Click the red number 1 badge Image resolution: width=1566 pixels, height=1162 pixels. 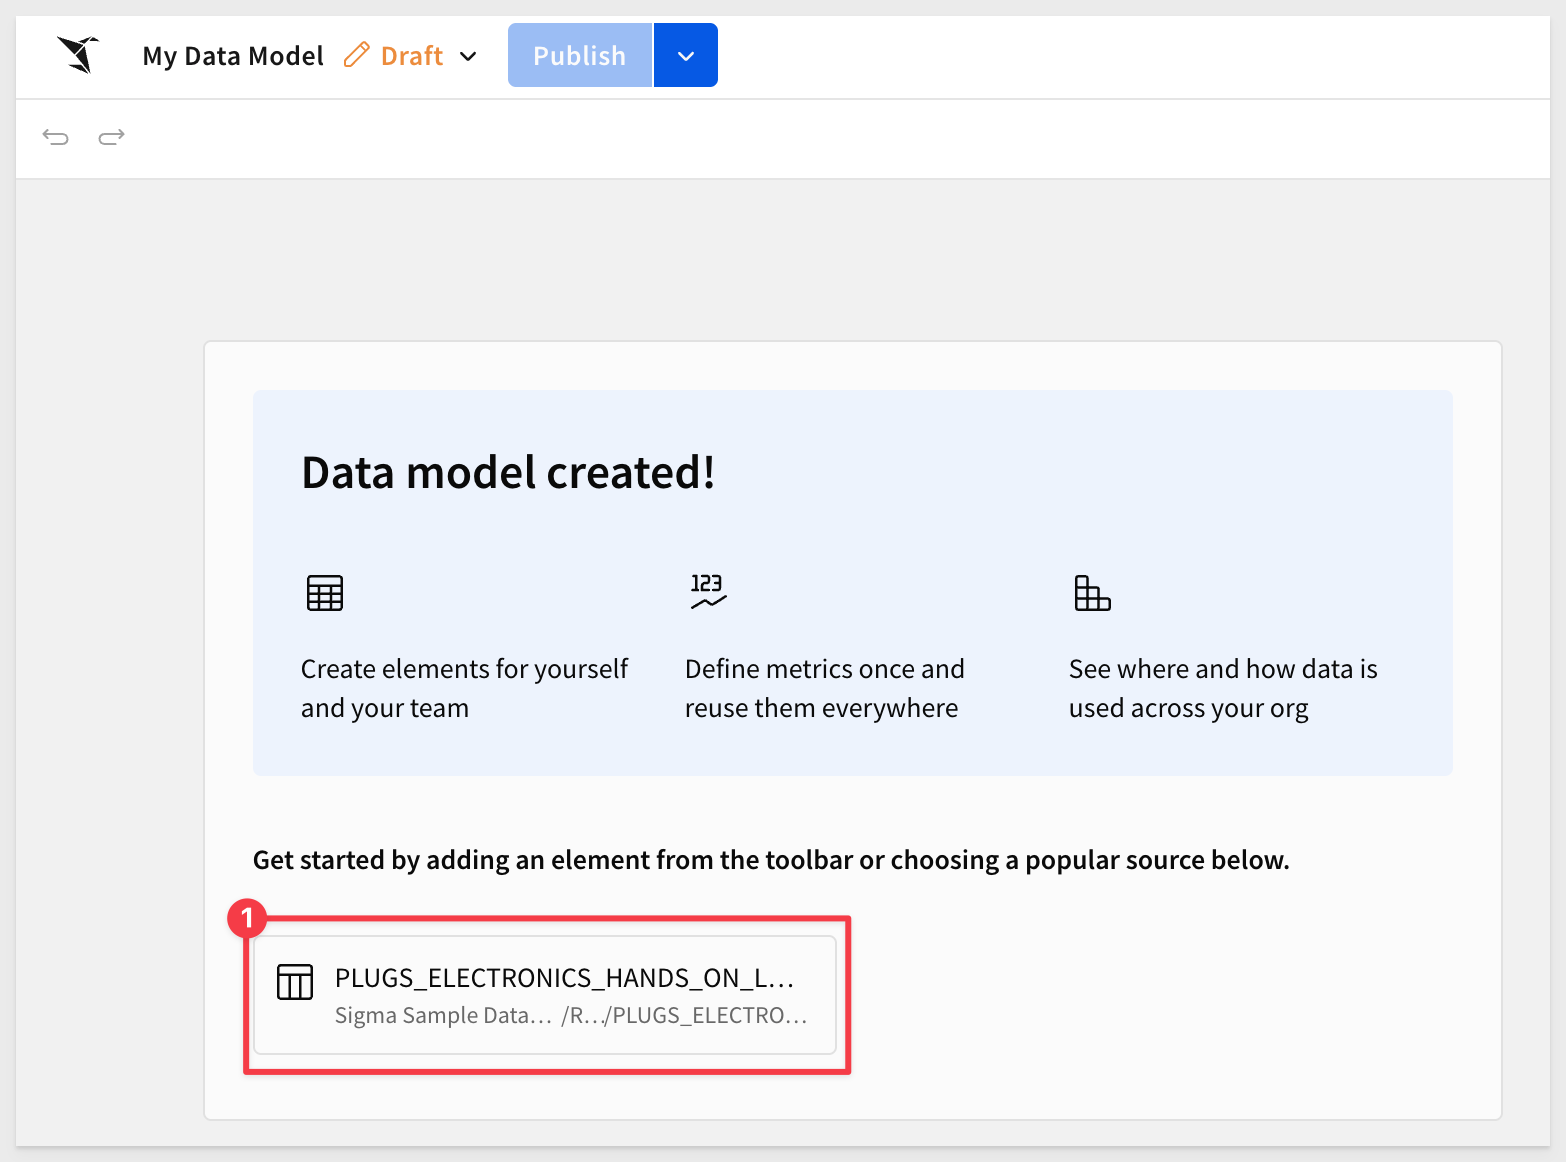click(x=247, y=918)
